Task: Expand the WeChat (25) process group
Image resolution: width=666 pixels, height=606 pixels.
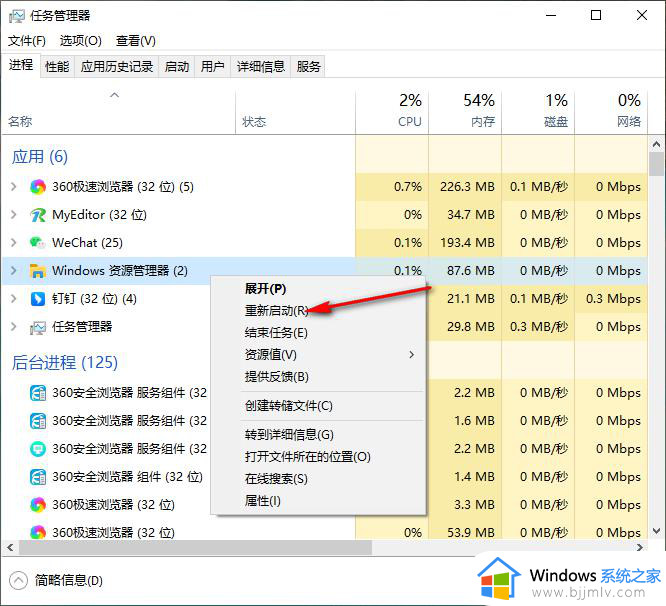Action: point(14,243)
